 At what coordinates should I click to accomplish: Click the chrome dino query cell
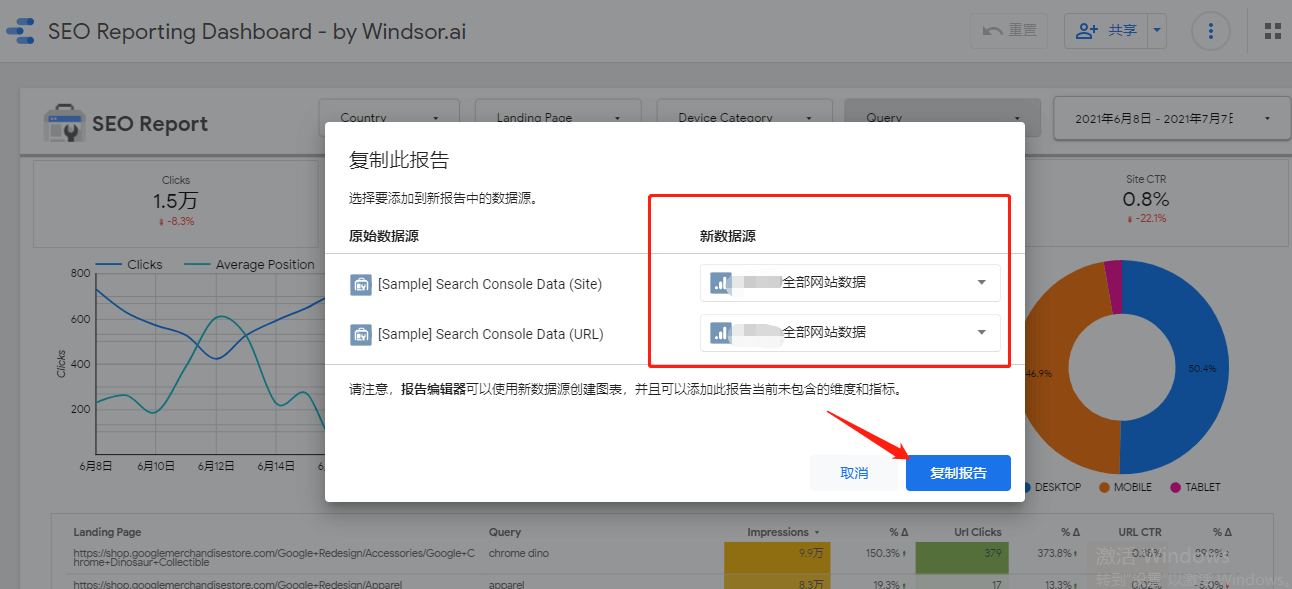[519, 553]
